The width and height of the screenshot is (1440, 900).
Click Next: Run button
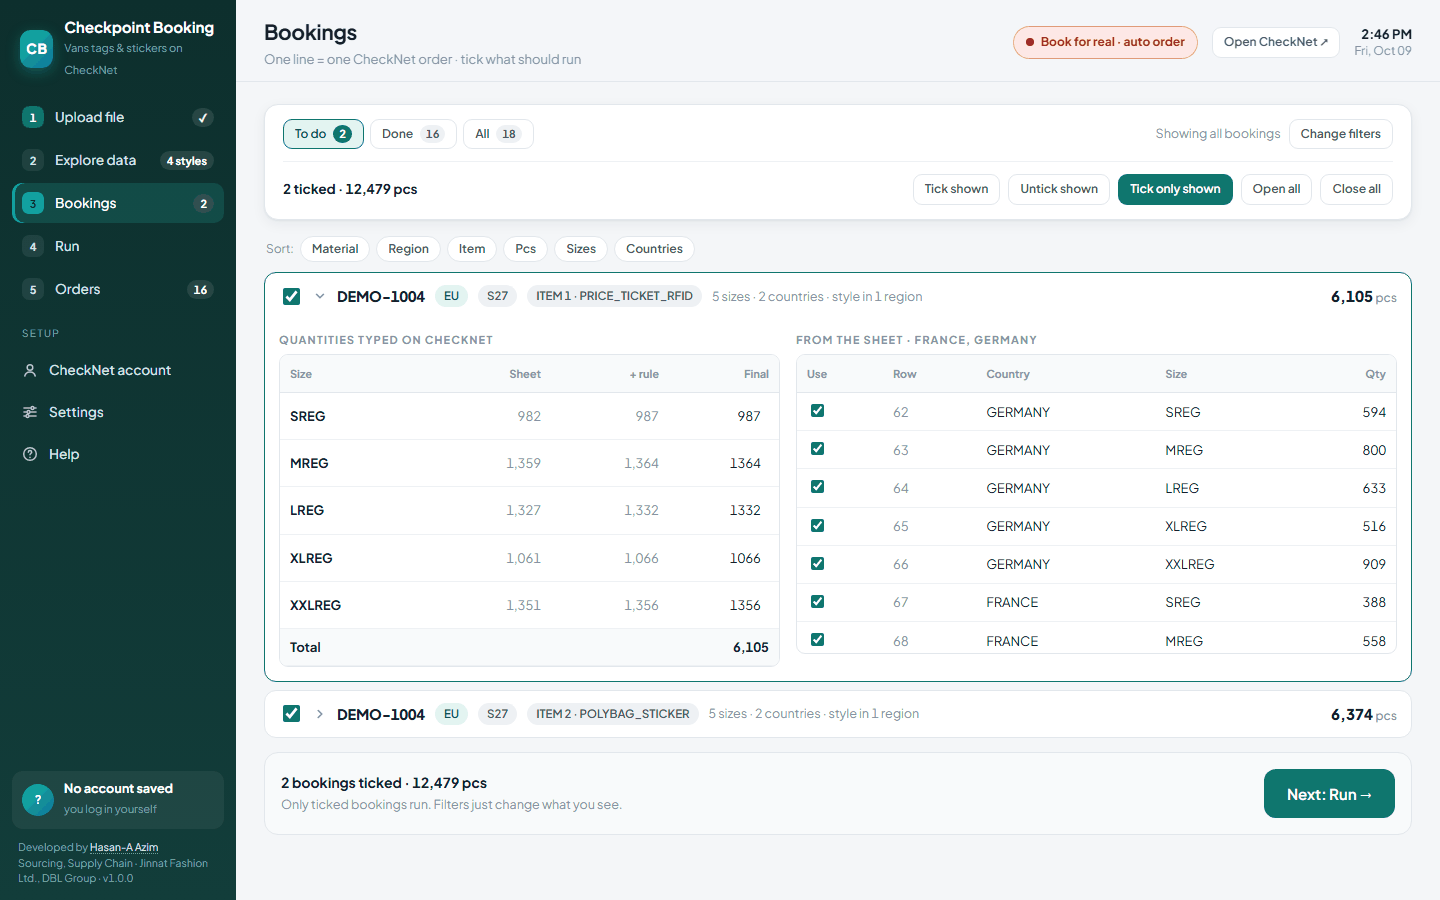[1329, 794]
